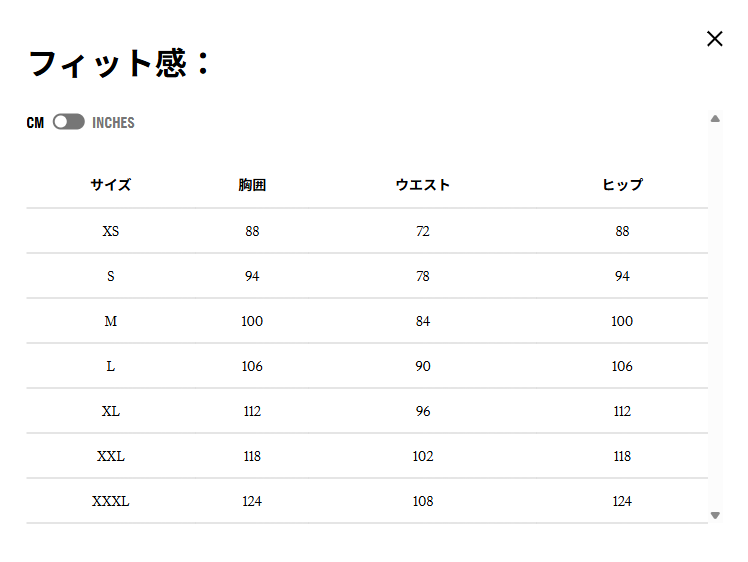This screenshot has height=562, width=748.
Task: Select the XXXL size row label
Action: (x=110, y=501)
